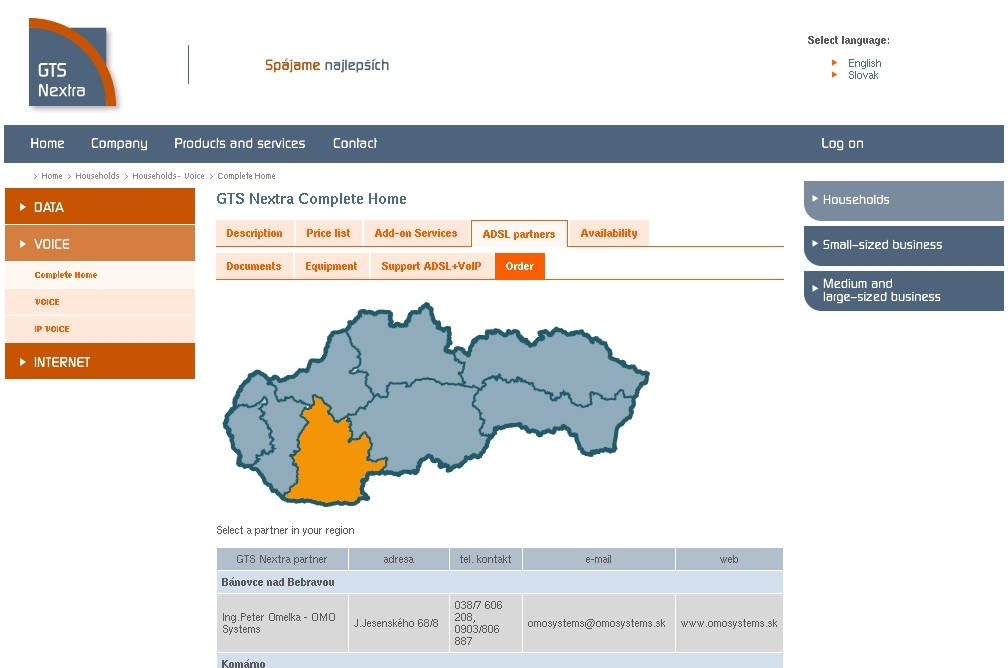Screen dimensions: 1008x668
Task: Click the GTS Nextra logo
Action: pos(73,63)
